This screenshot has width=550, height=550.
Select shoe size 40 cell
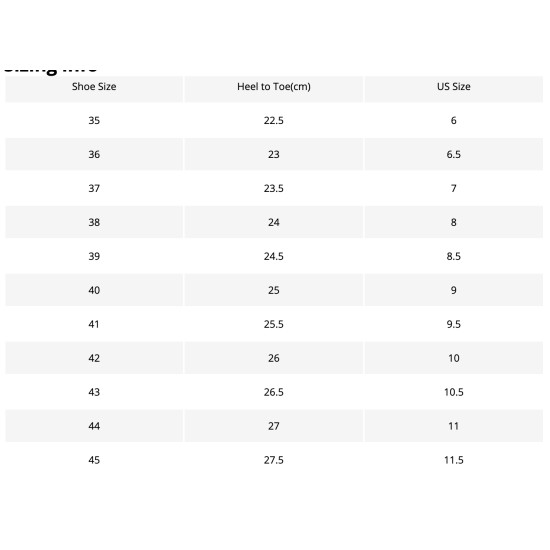(94, 290)
